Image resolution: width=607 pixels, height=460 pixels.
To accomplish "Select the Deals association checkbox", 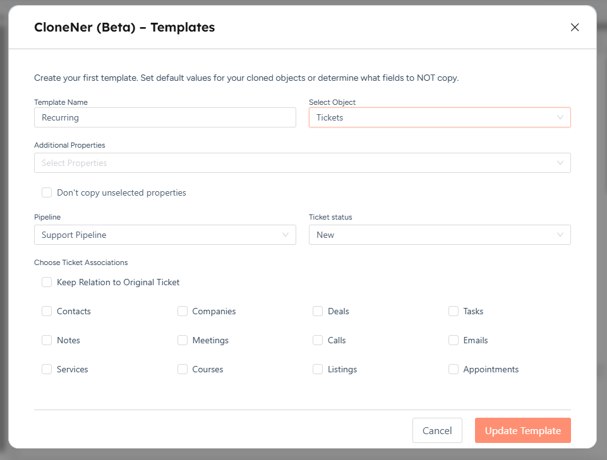I will tap(318, 311).
